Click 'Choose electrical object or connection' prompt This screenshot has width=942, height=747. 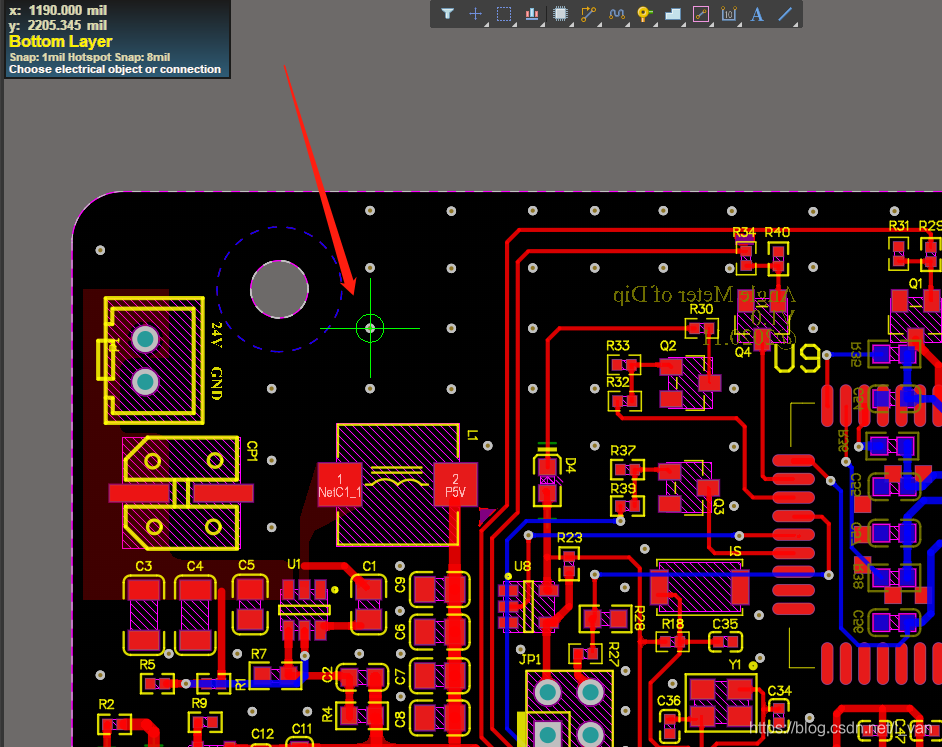pos(115,69)
